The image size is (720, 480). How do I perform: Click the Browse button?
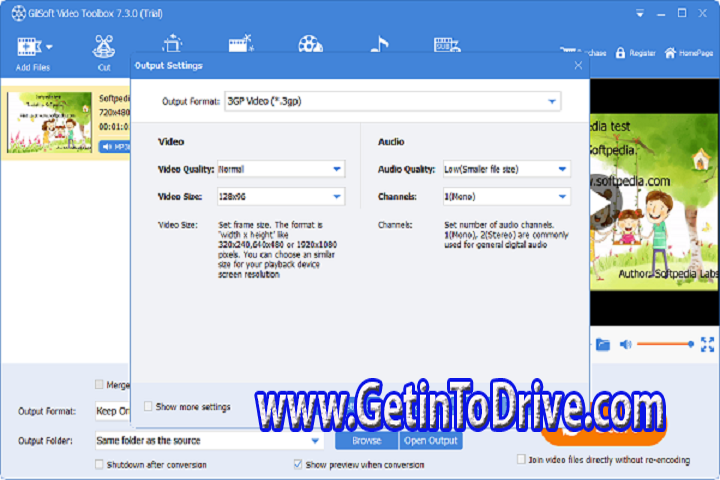click(366, 441)
